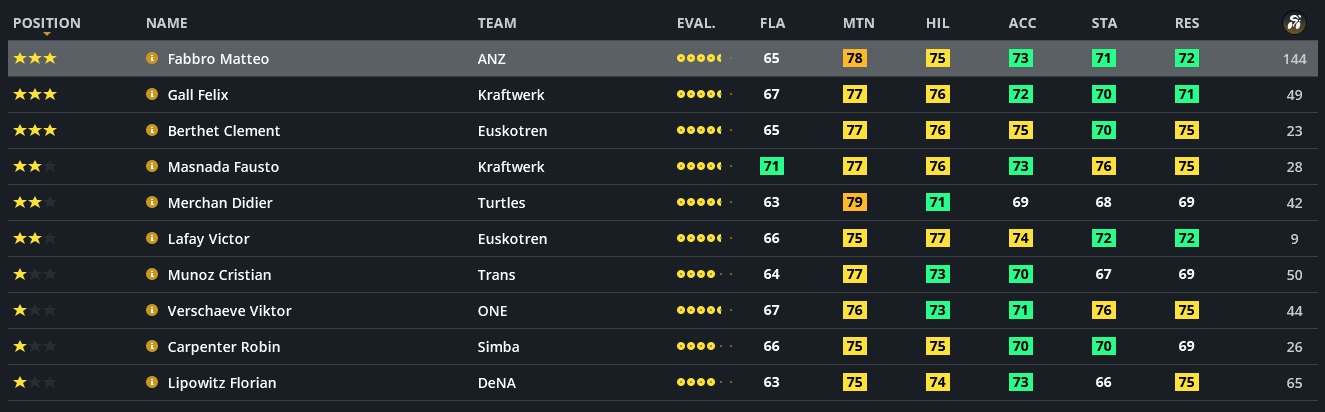Click the orange 79 MTN value for Merchan
Screen dimensions: 1325x412
[855, 203]
